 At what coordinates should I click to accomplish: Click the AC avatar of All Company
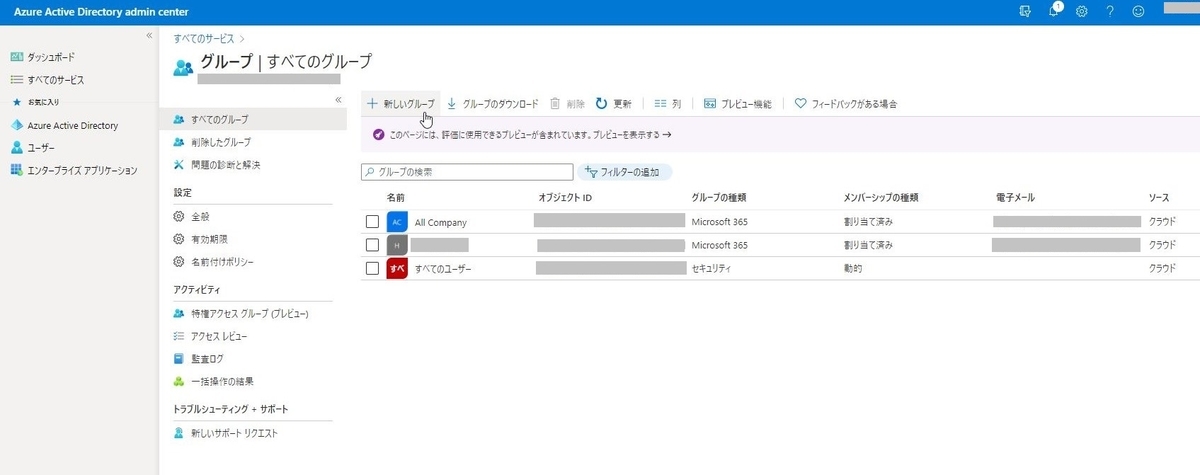click(397, 222)
